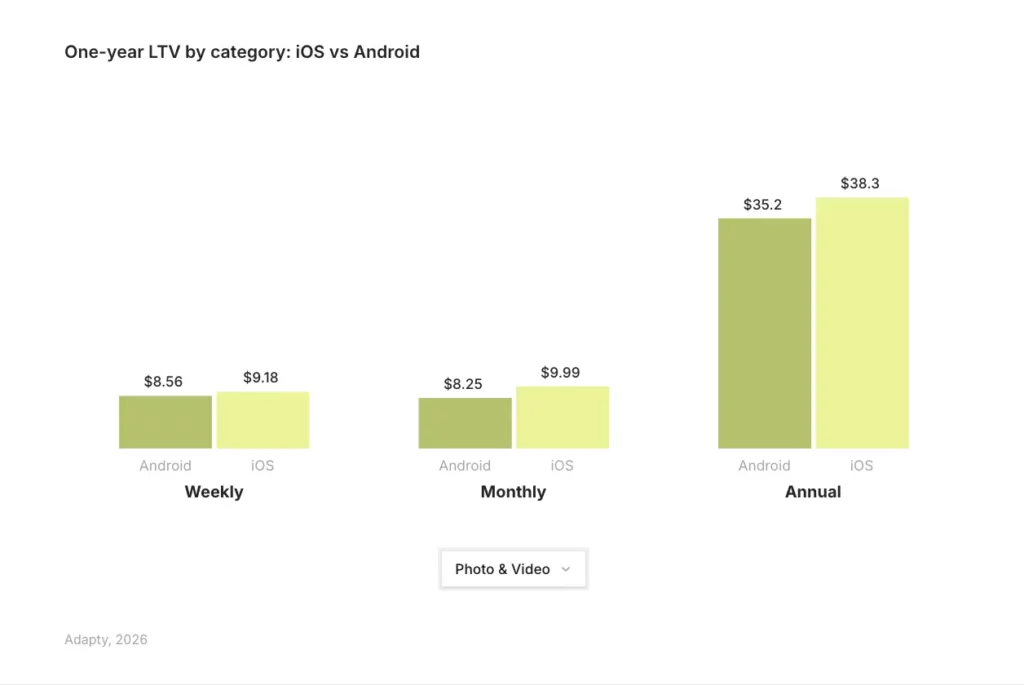Screen dimensions: 1024x685
Task: Open the Adapty, 2026 source link
Action: pos(105,639)
